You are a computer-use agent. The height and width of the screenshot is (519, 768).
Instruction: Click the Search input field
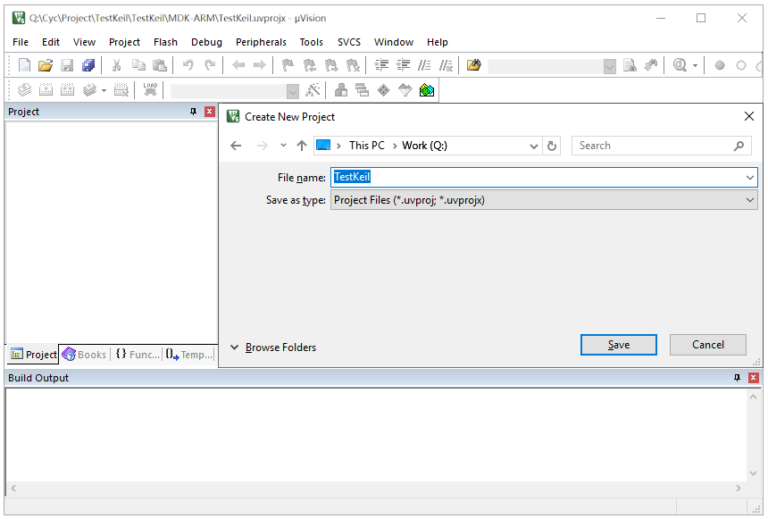tap(653, 146)
